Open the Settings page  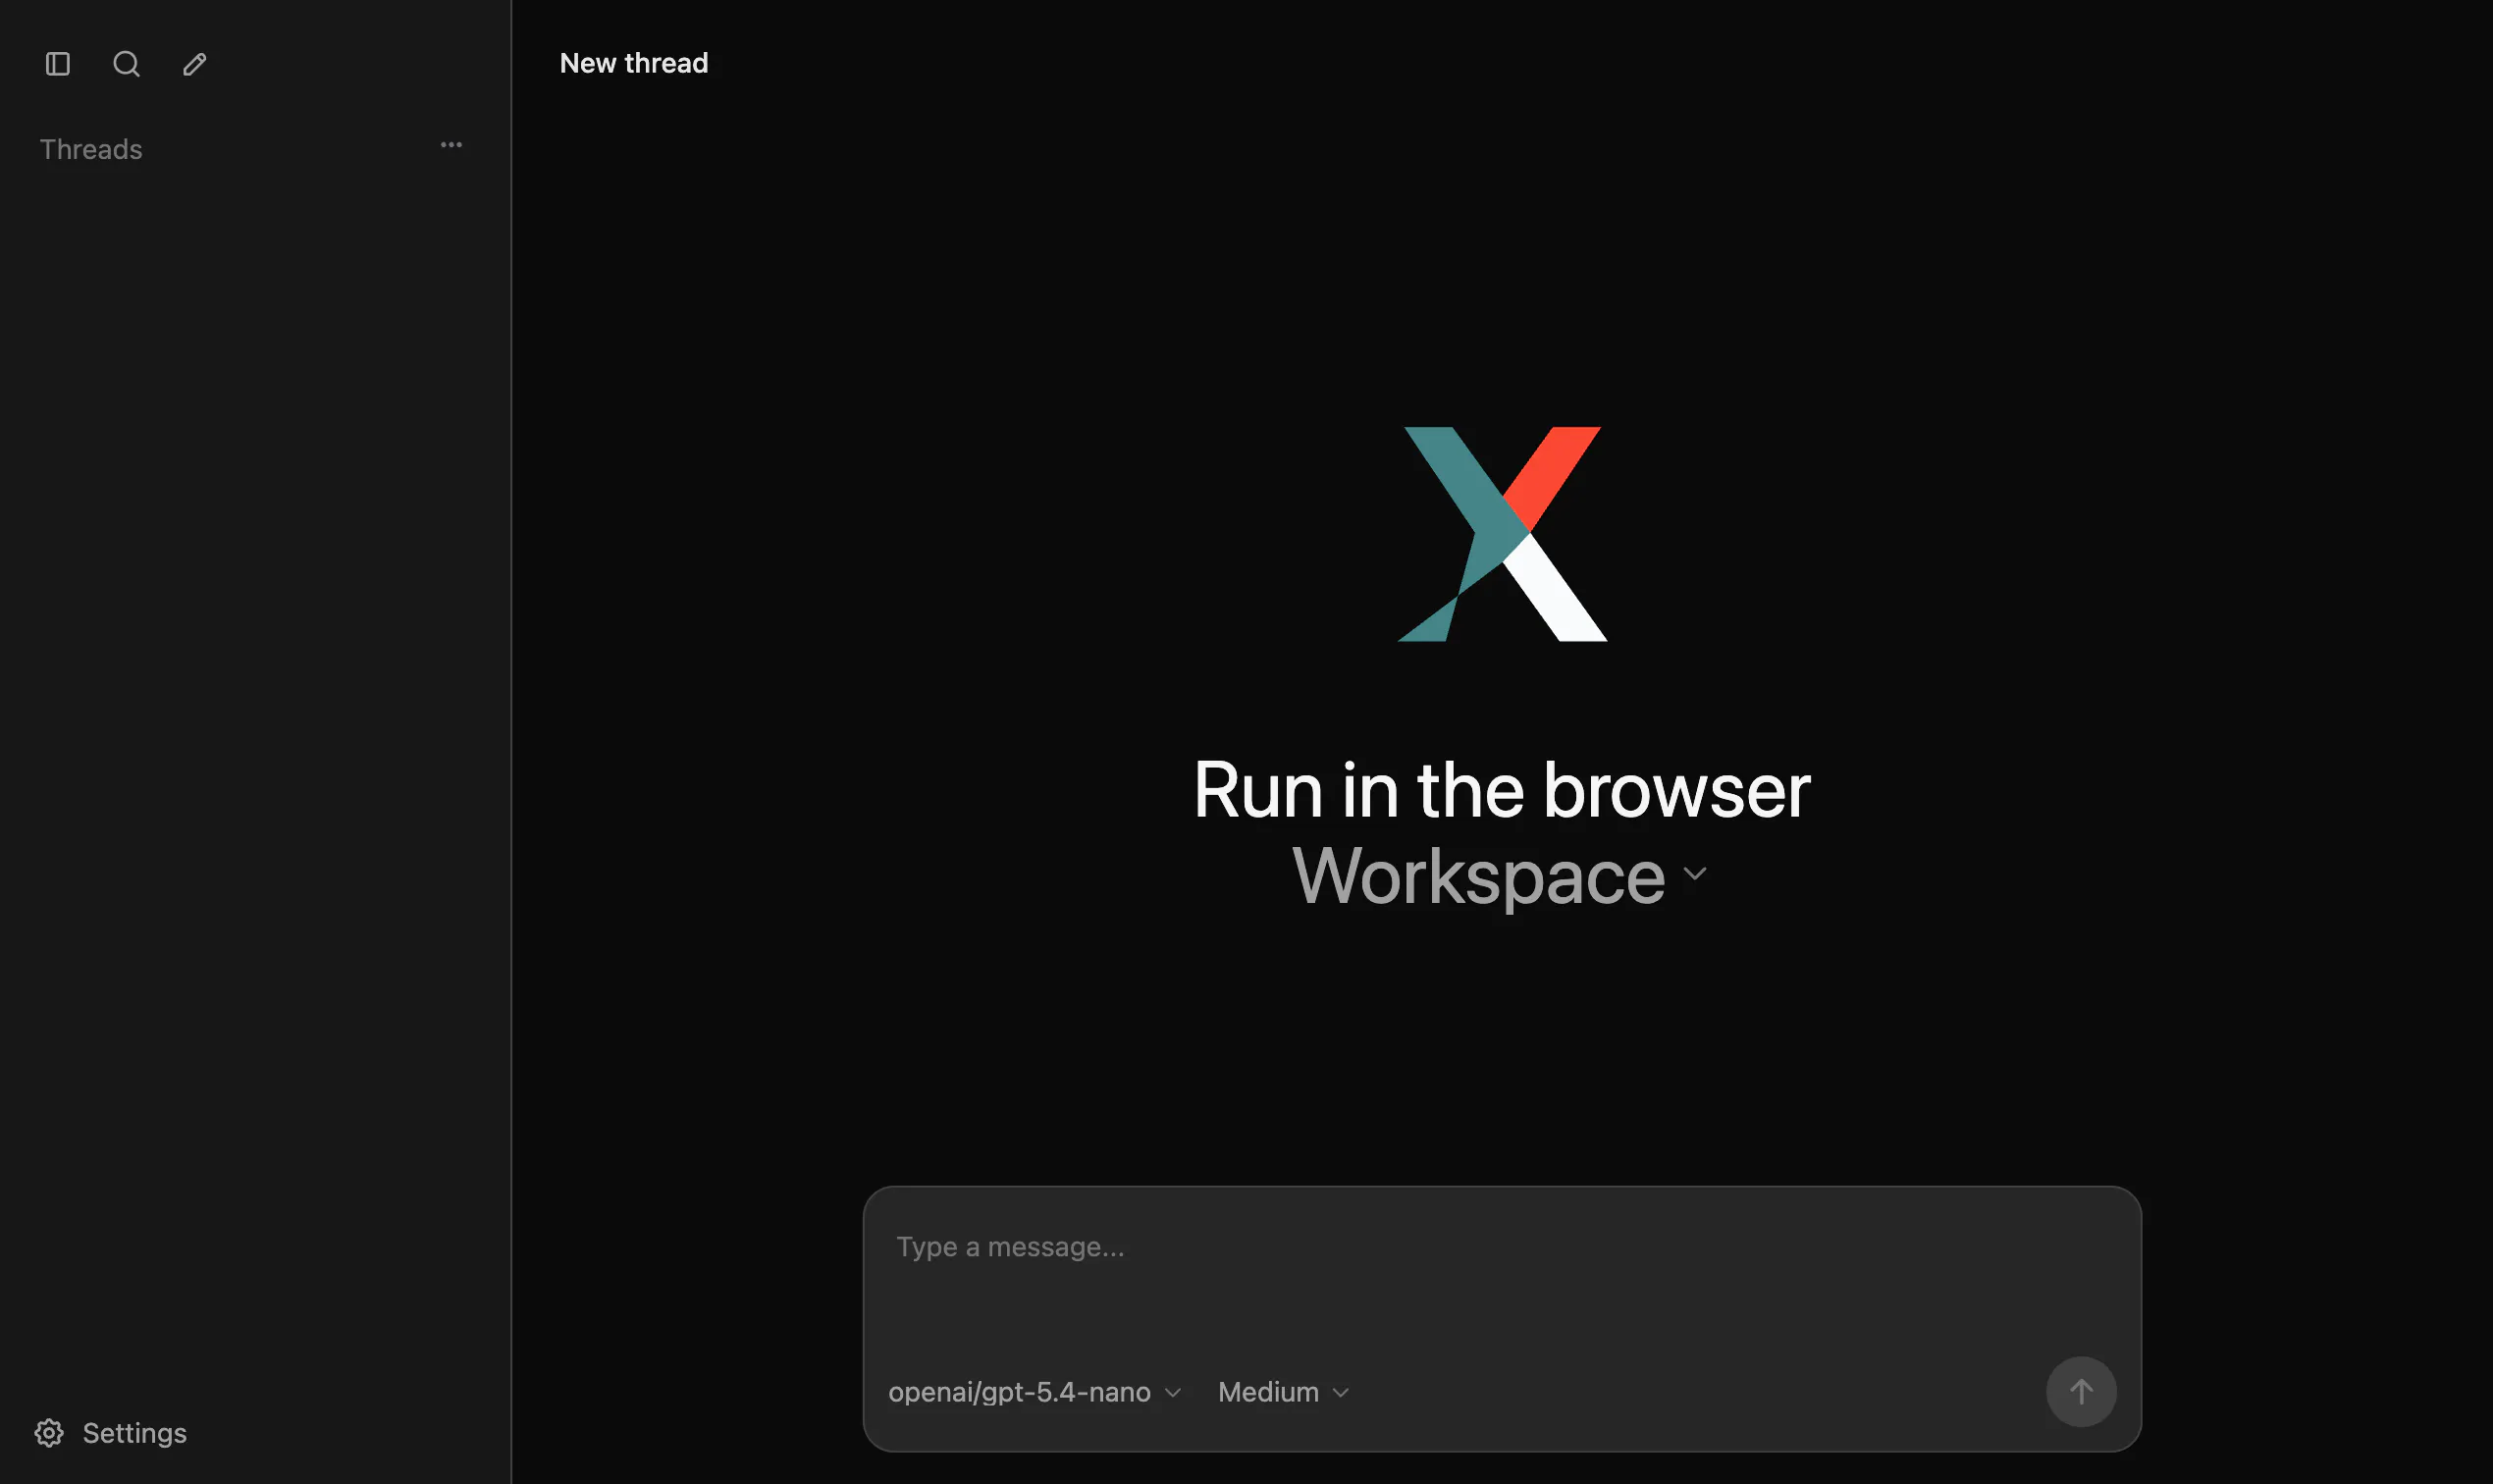pyautogui.click(x=111, y=1432)
